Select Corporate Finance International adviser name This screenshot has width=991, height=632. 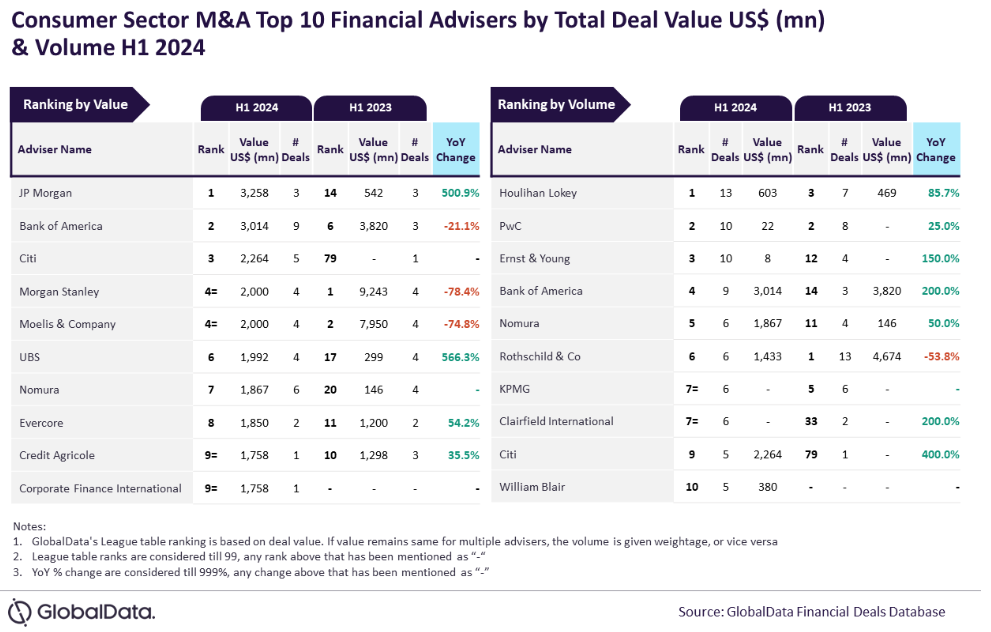coord(100,489)
